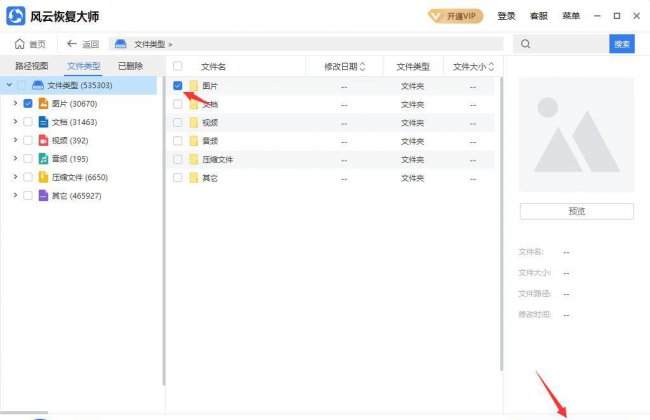Viewport: 650px width, 420px height.
Task: Open 客服 customer service
Action: tap(538, 16)
